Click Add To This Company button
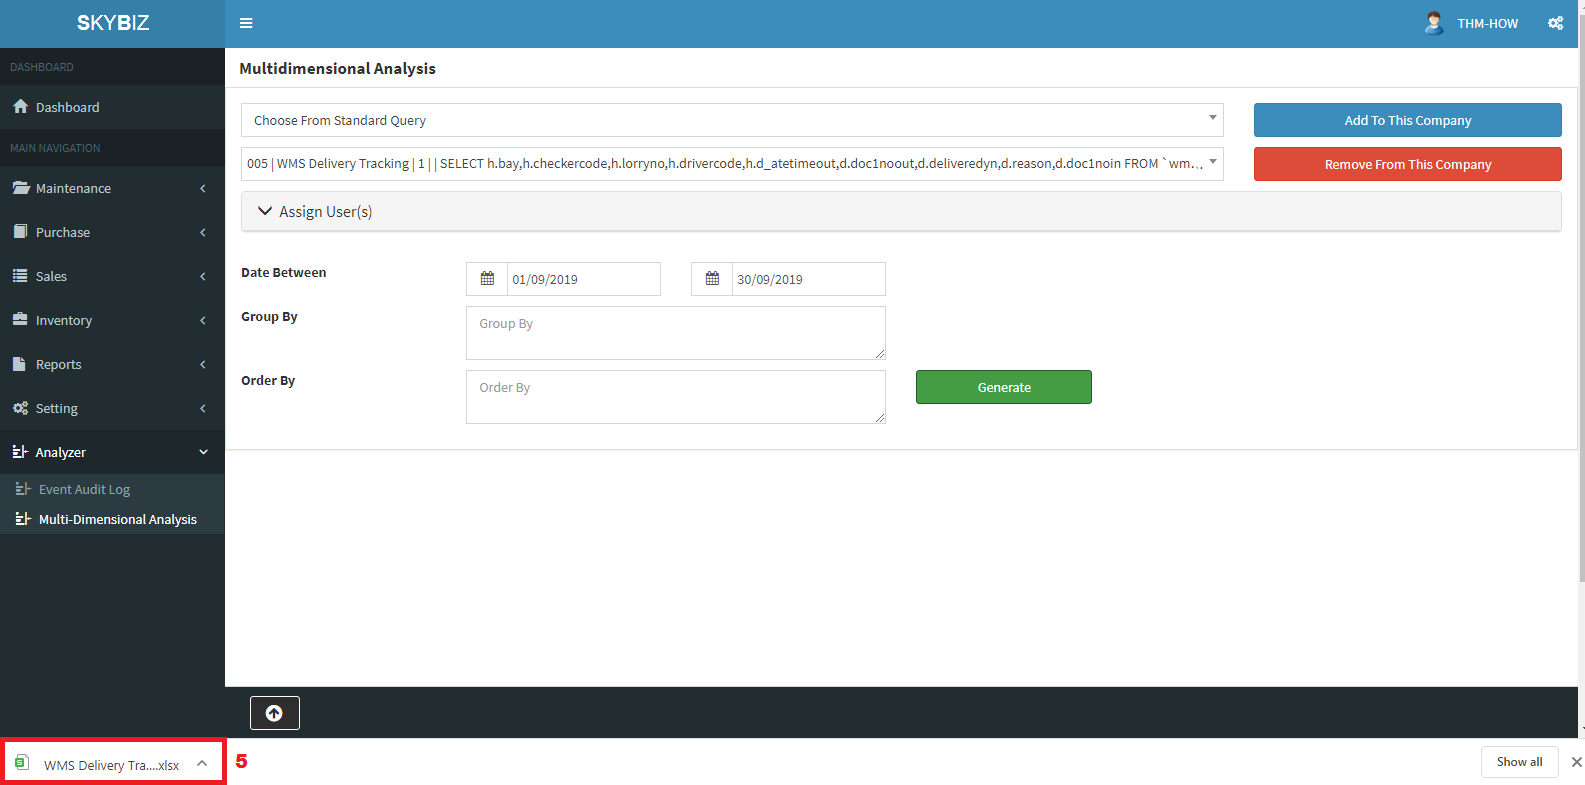The image size is (1585, 785). [1407, 120]
